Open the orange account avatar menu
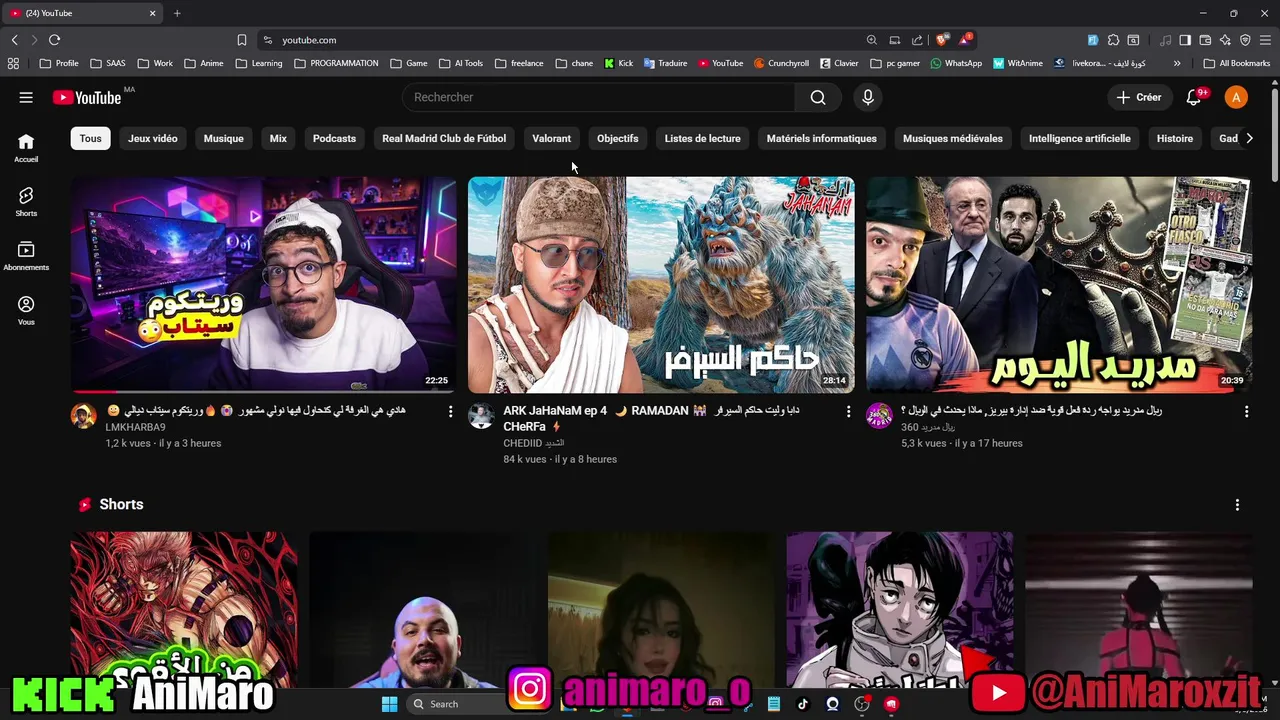The height and width of the screenshot is (720, 1280). click(x=1237, y=97)
